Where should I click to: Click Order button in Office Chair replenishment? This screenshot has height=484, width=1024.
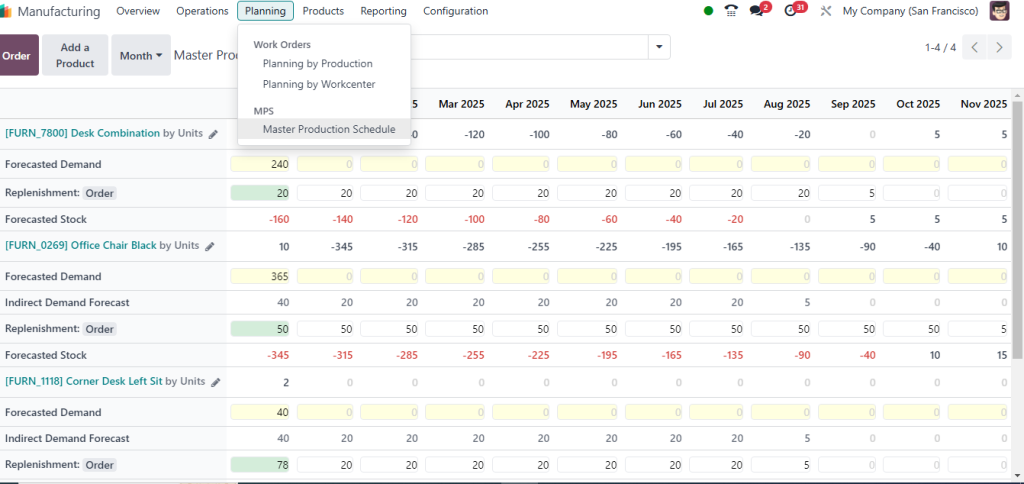tap(100, 329)
